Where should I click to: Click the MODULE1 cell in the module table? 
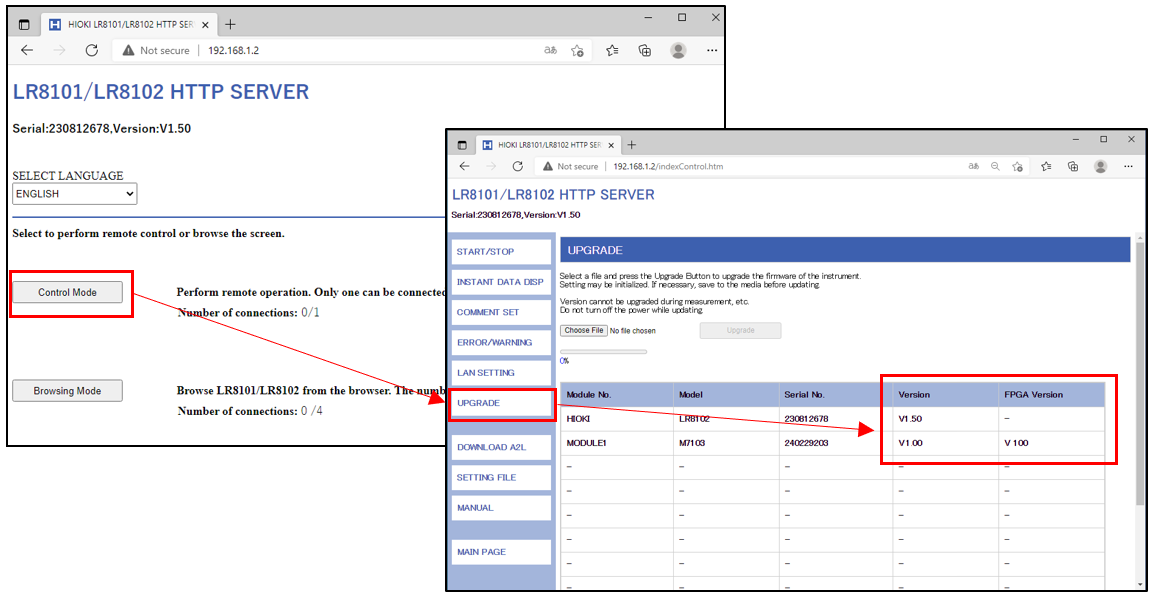coord(617,443)
